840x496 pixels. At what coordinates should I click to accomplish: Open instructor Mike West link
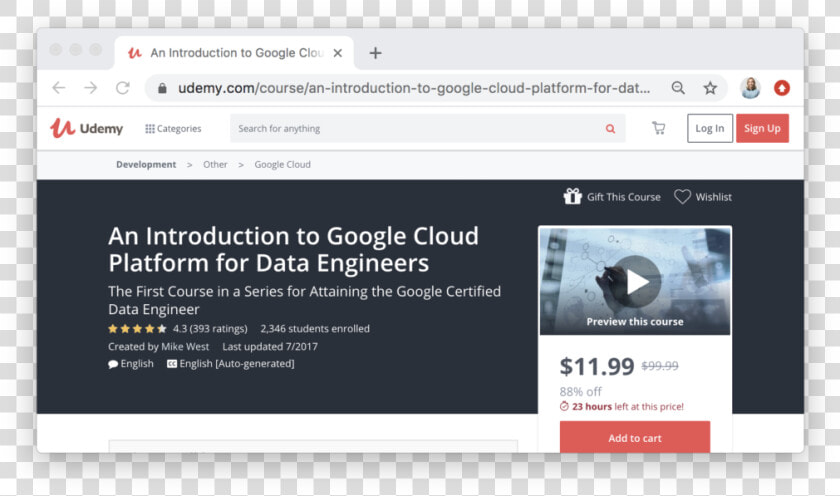coord(183,347)
